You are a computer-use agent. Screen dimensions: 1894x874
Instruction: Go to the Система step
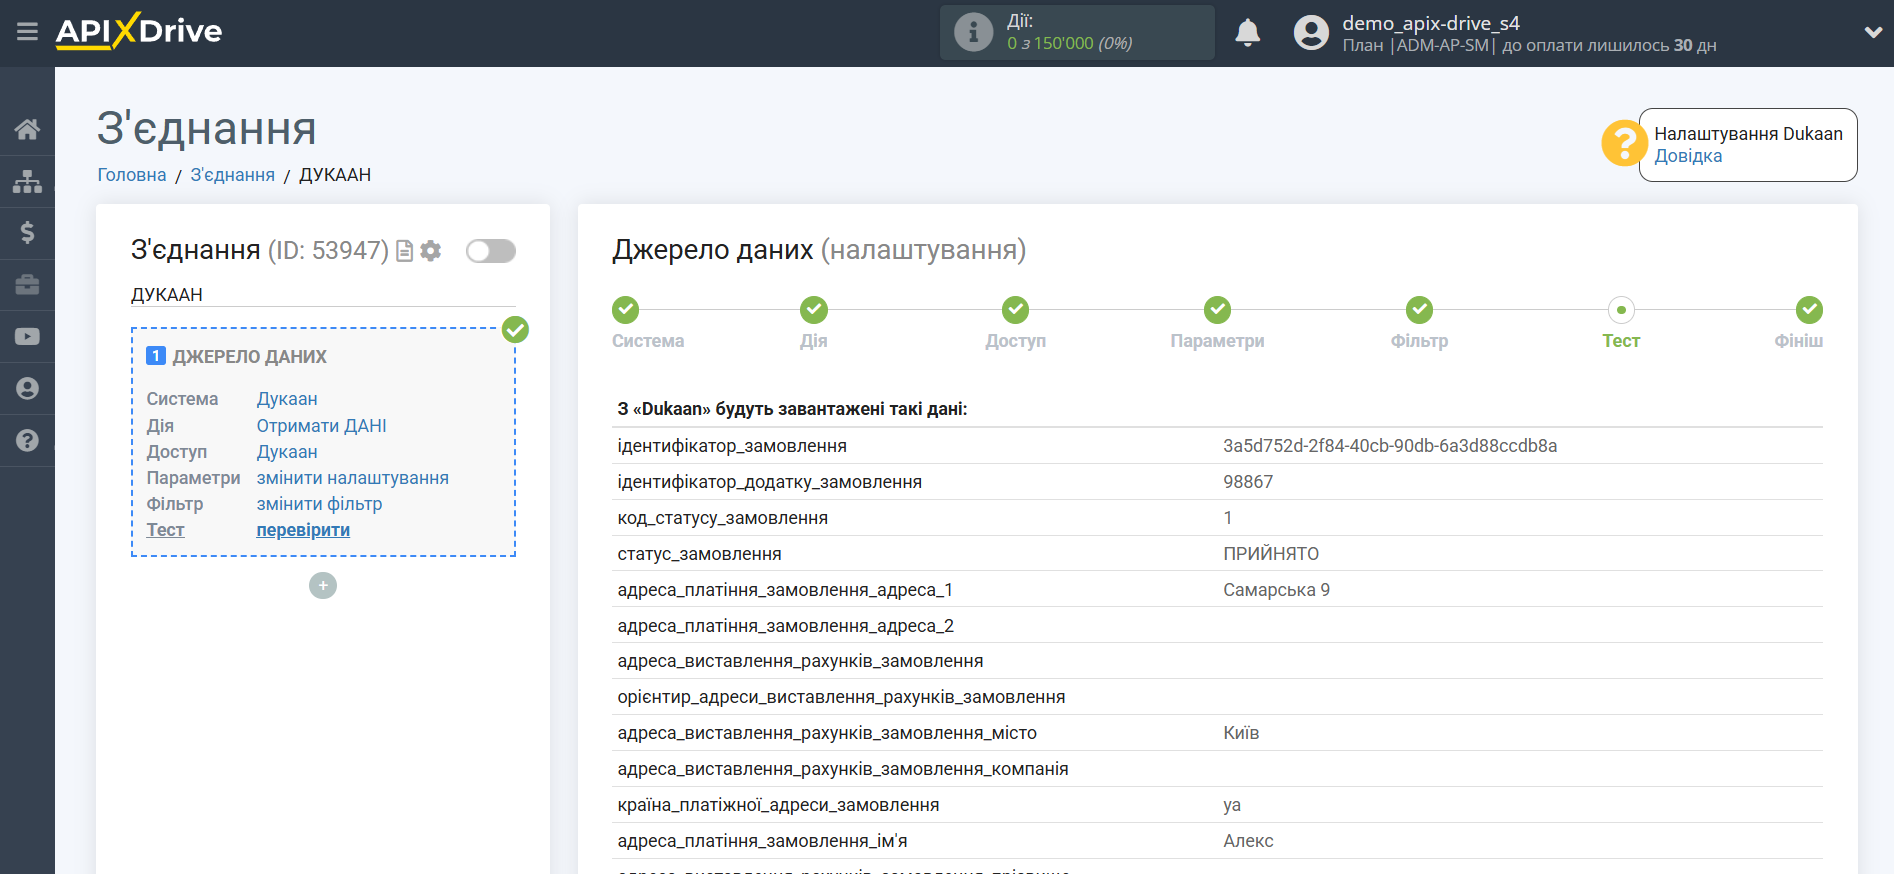(626, 310)
